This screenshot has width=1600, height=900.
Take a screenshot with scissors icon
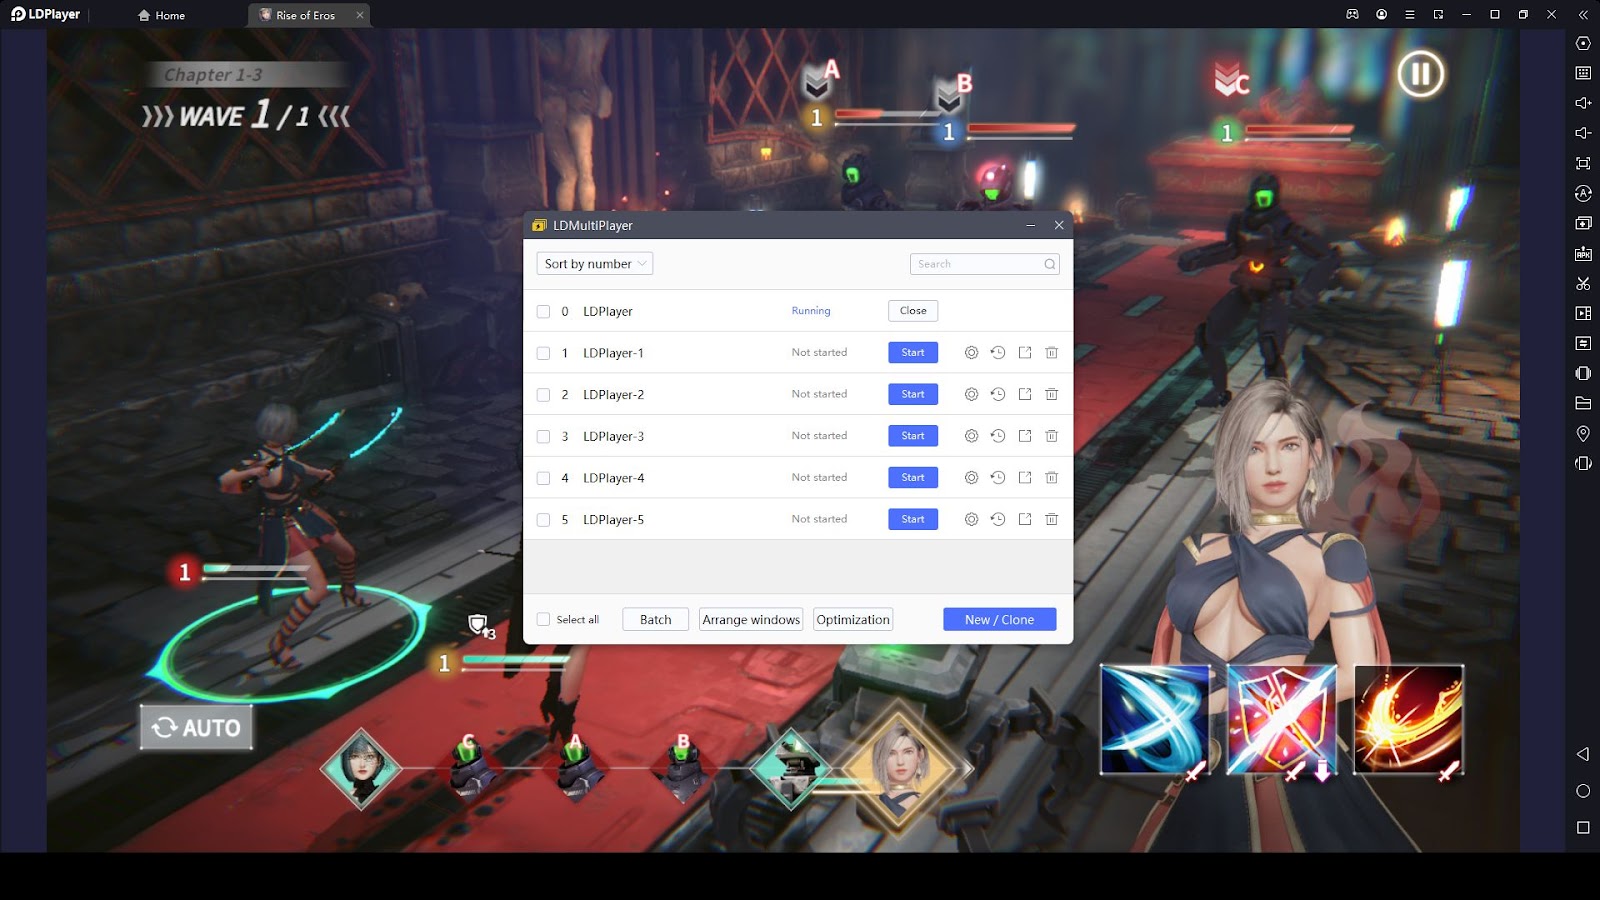tap(1583, 284)
